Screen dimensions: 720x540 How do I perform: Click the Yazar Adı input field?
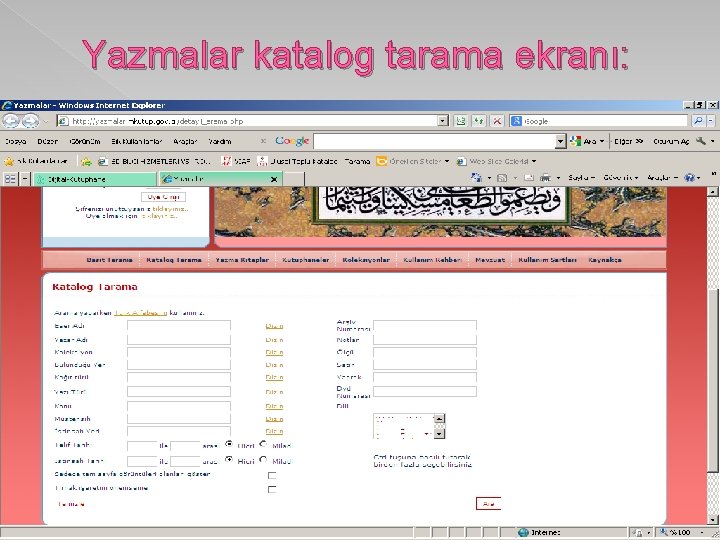click(x=179, y=340)
